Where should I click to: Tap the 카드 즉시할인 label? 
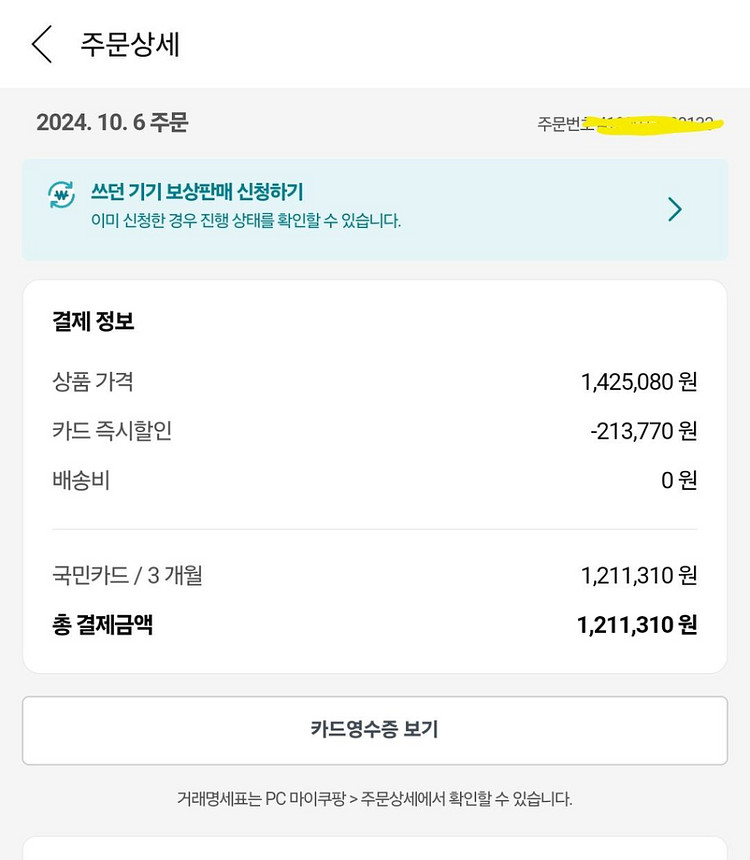click(112, 431)
